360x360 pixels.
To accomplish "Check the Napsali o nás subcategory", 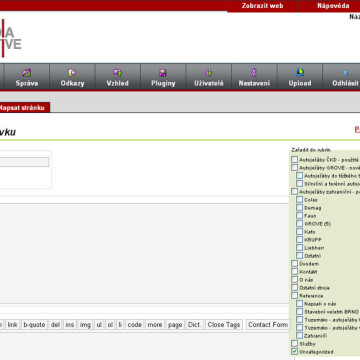I will (300, 304).
